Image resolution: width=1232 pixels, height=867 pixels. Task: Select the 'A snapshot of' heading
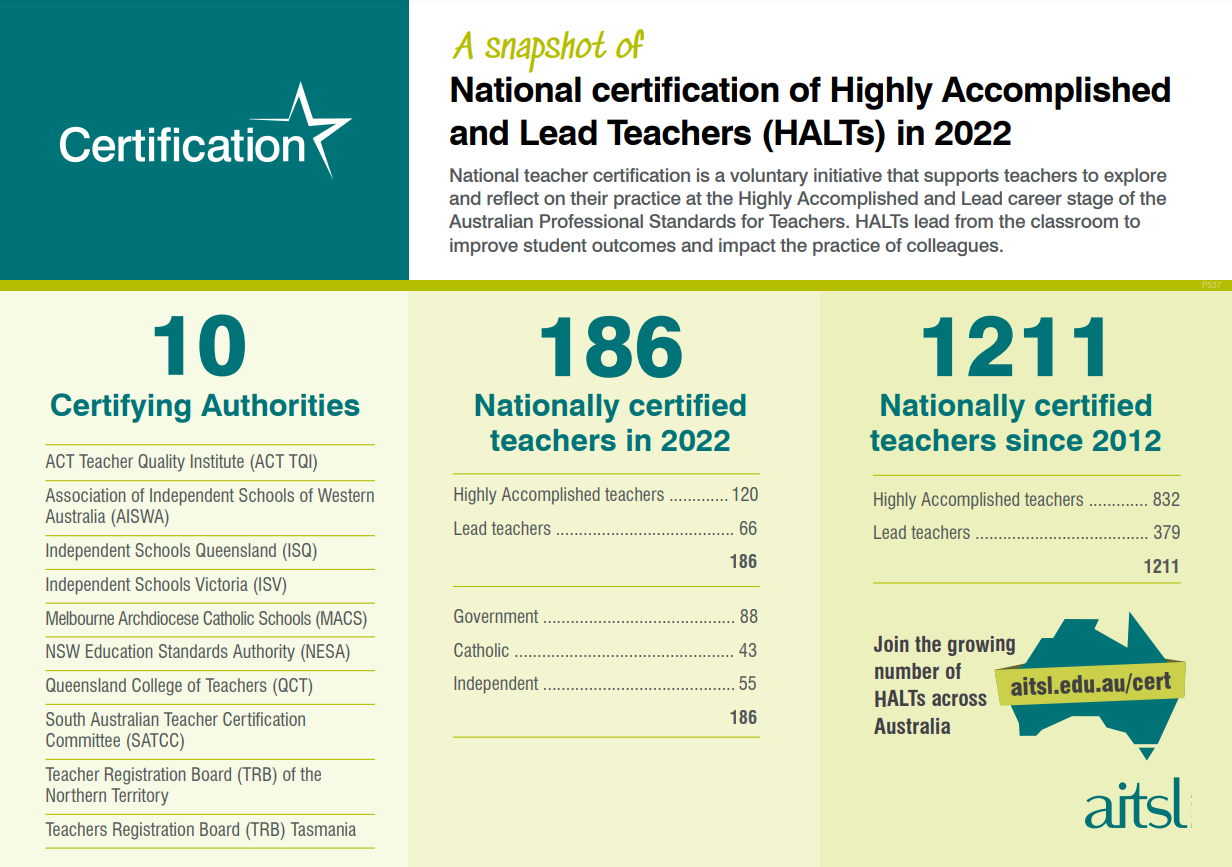547,46
